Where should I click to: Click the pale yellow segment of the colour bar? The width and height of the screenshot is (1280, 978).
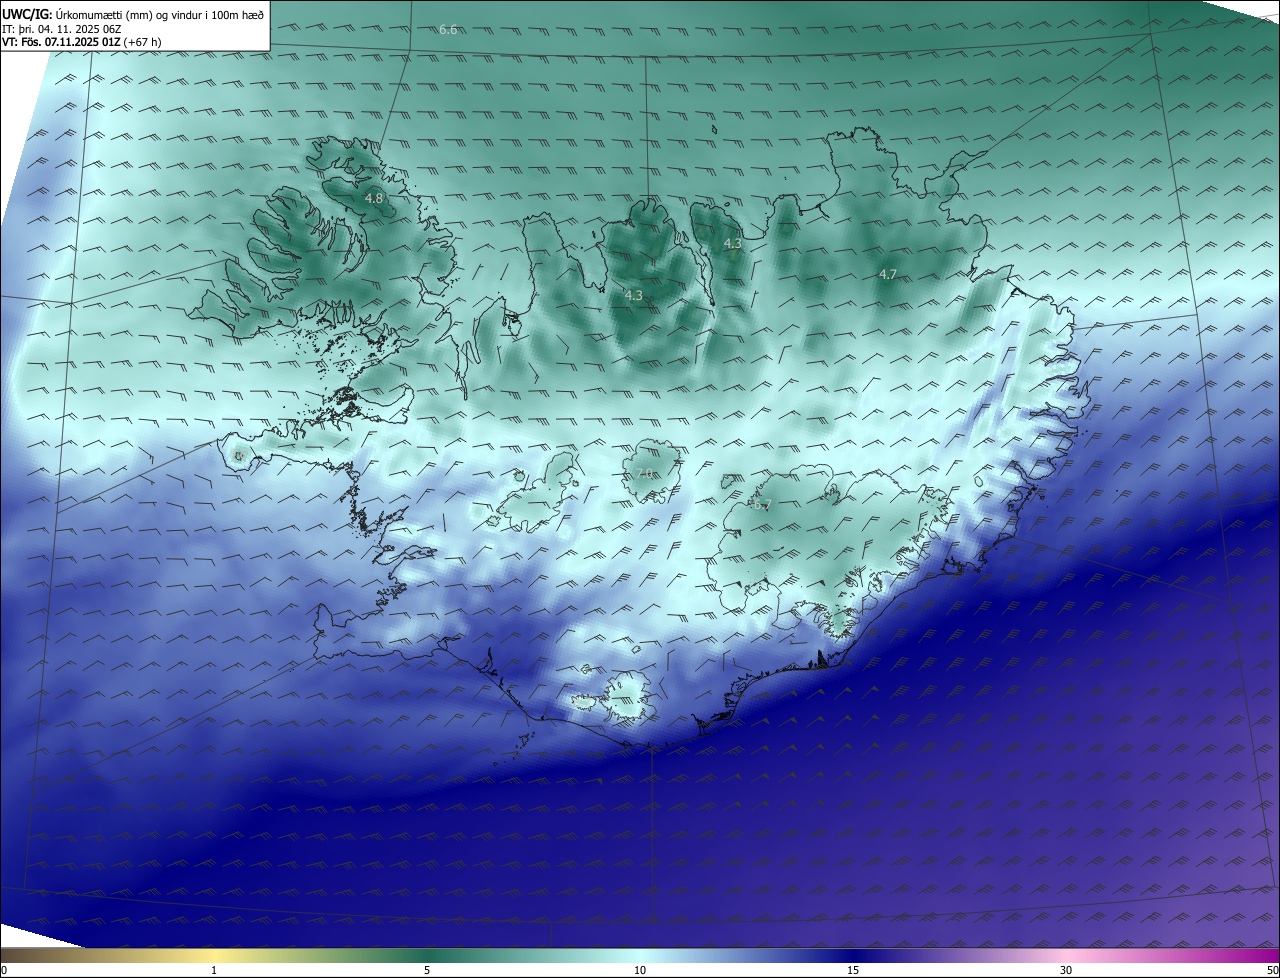[215, 956]
